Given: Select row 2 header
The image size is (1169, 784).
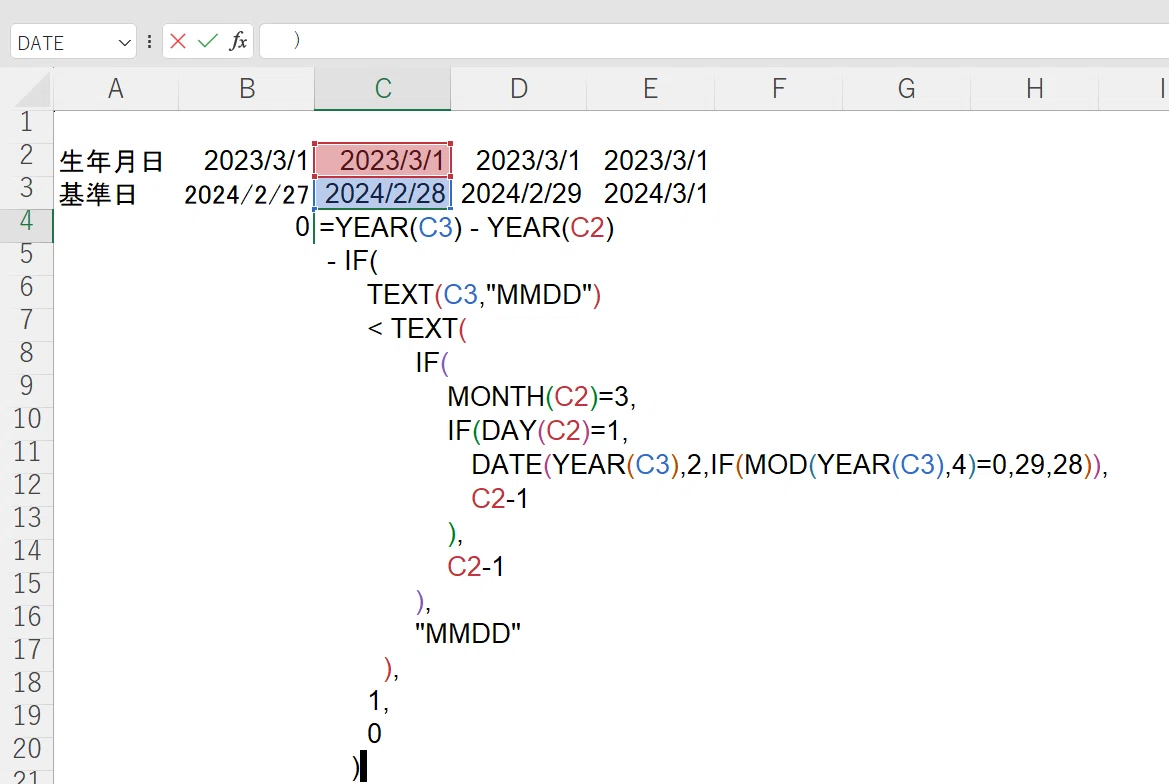Looking at the screenshot, I should point(26,155).
